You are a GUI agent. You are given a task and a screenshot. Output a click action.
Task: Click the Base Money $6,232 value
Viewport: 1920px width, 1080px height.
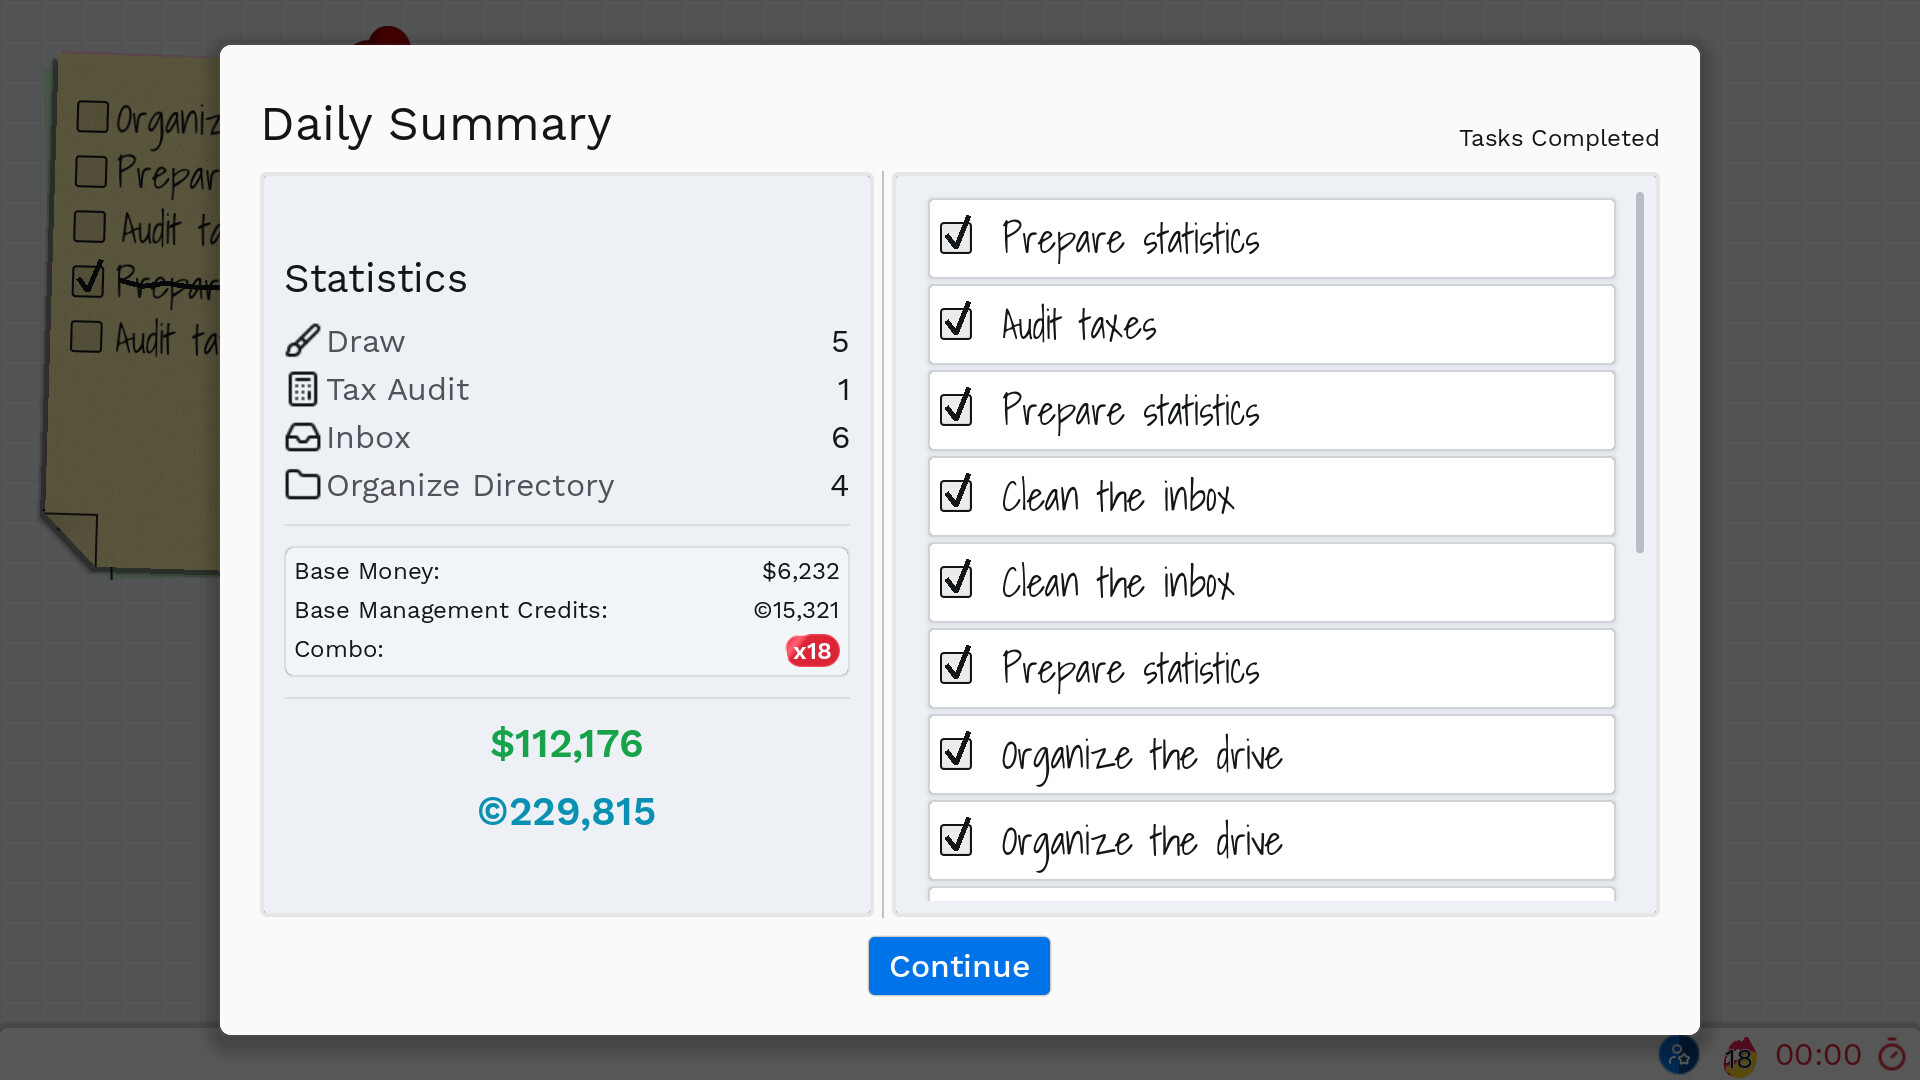coord(800,571)
